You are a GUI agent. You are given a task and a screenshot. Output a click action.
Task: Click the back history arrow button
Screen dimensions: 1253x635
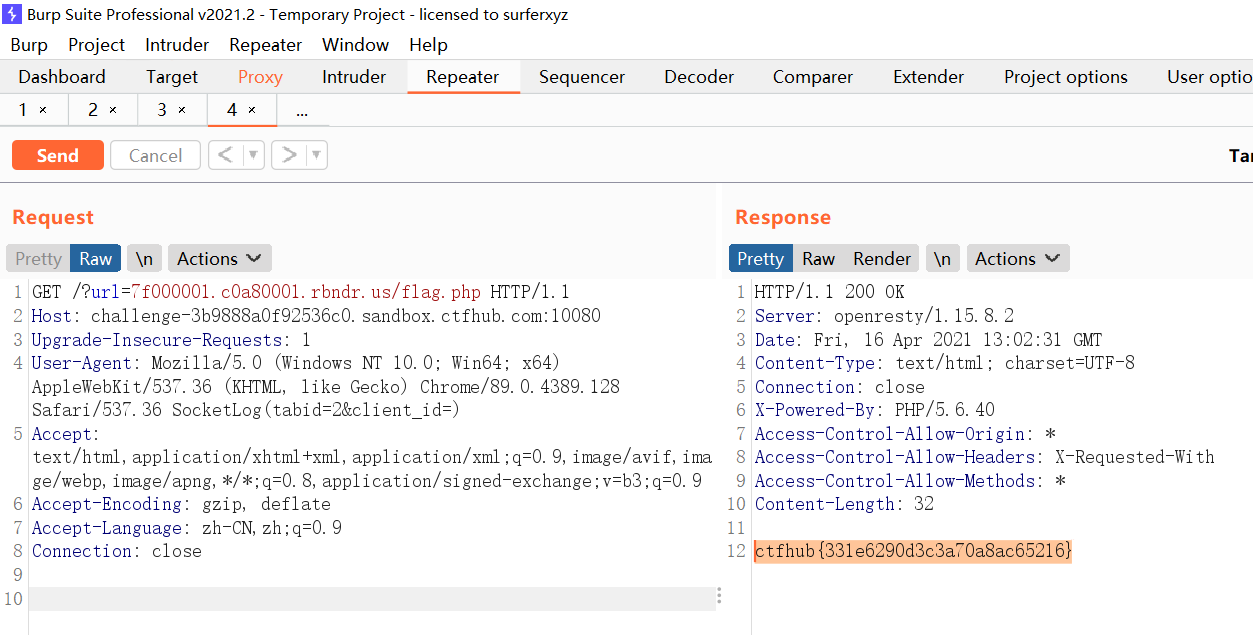pos(226,155)
